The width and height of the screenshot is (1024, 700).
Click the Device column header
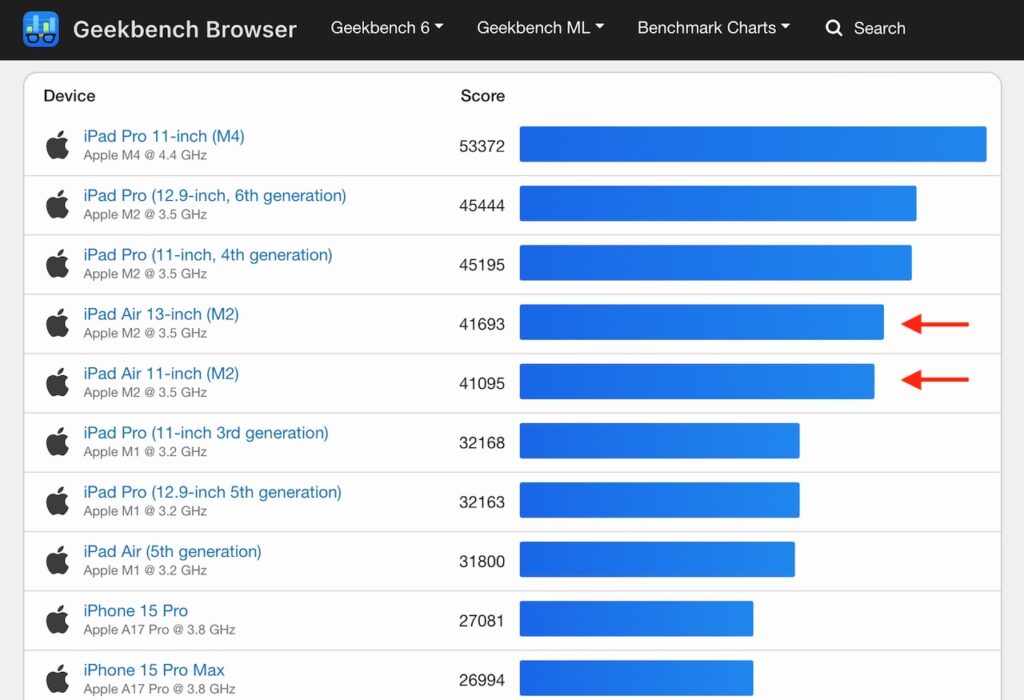69,96
